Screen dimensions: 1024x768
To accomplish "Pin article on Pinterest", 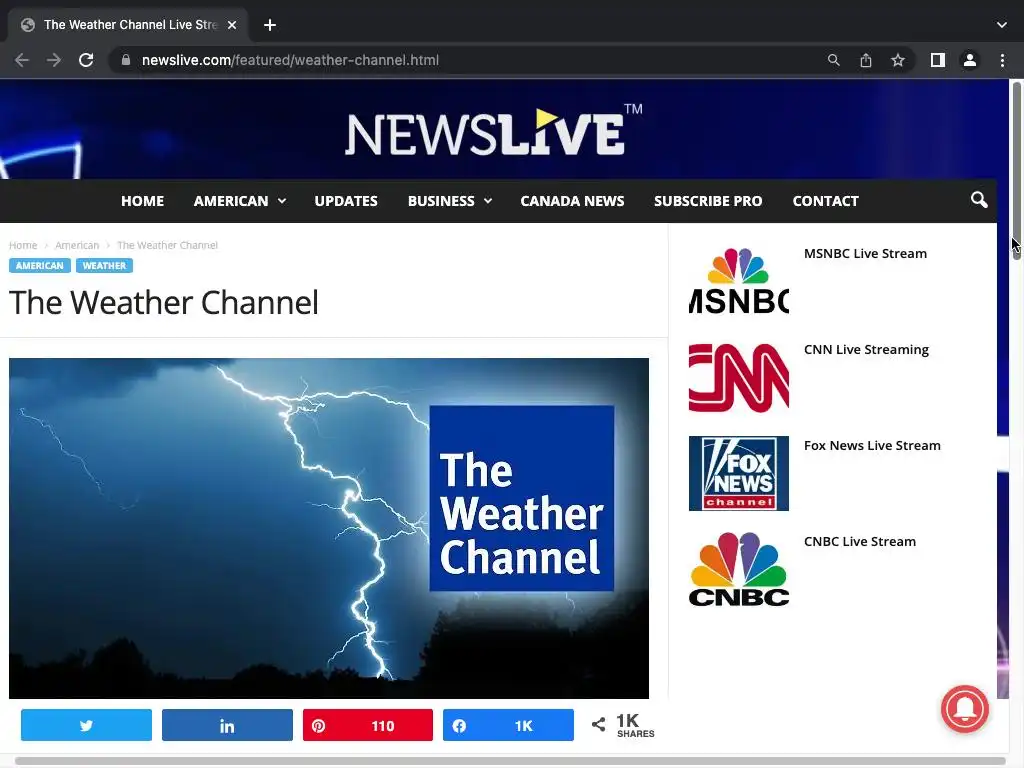I will click(x=368, y=725).
